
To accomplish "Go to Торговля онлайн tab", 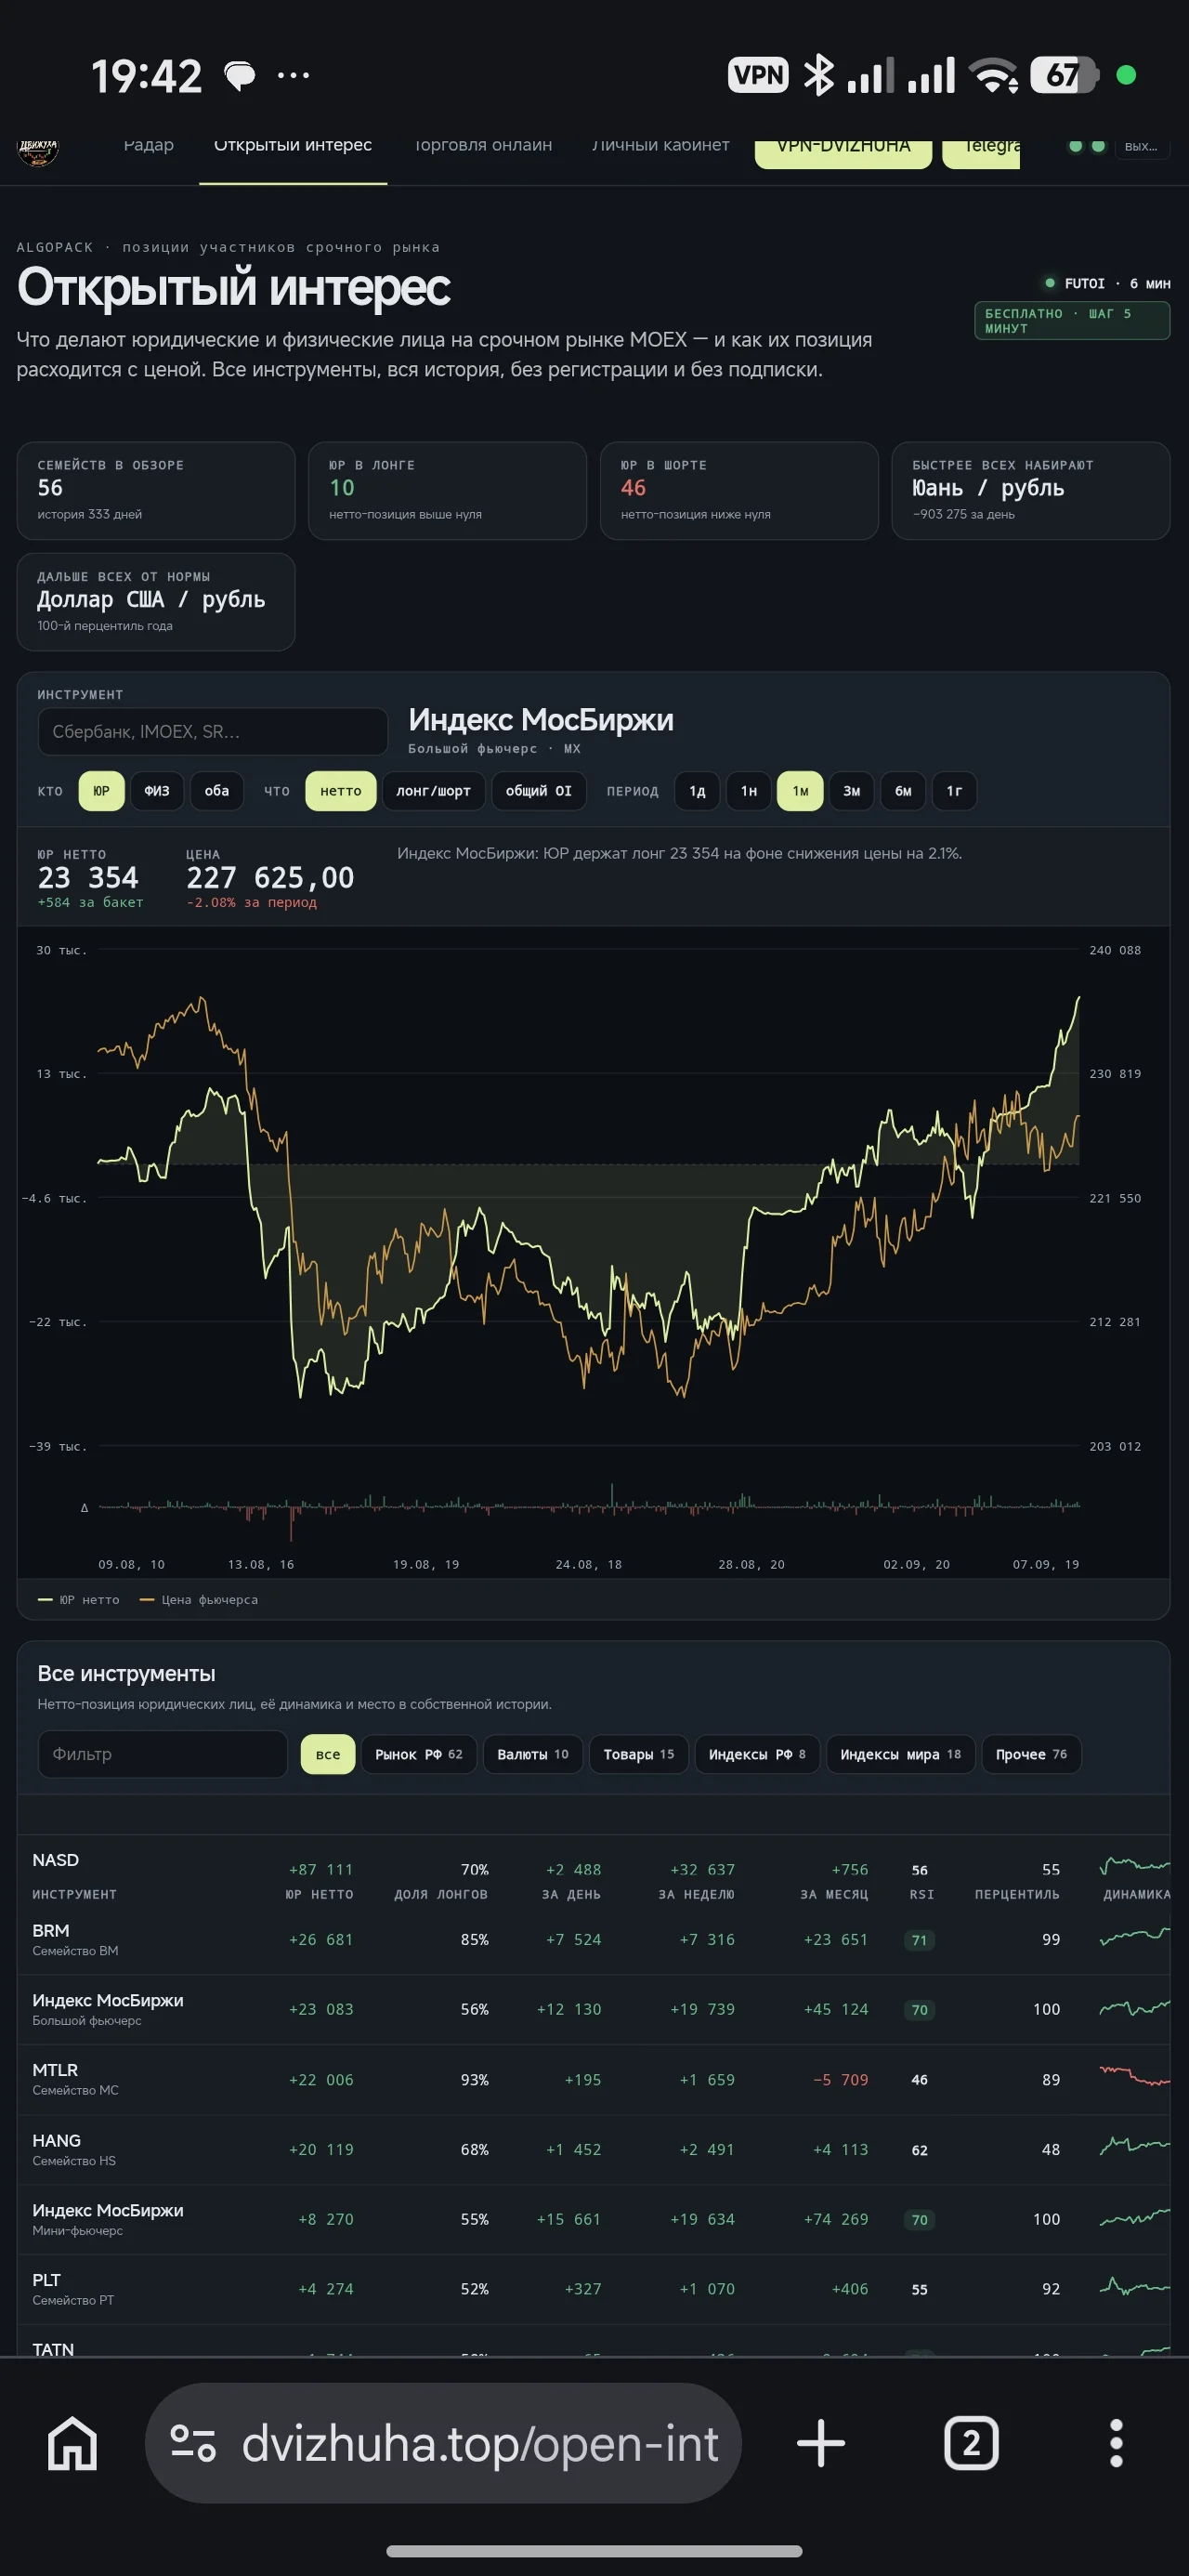I will coord(483,146).
